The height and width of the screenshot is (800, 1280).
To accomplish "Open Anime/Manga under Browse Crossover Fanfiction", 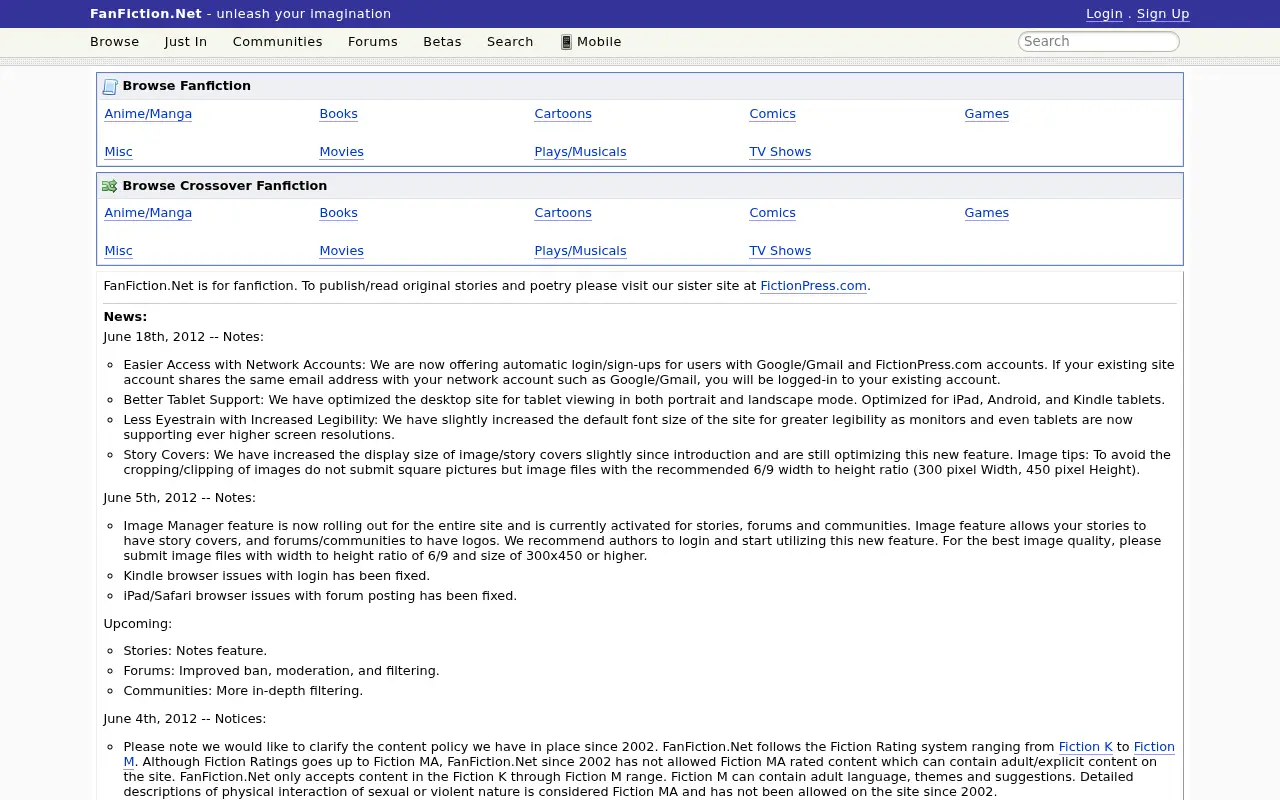I will [148, 213].
